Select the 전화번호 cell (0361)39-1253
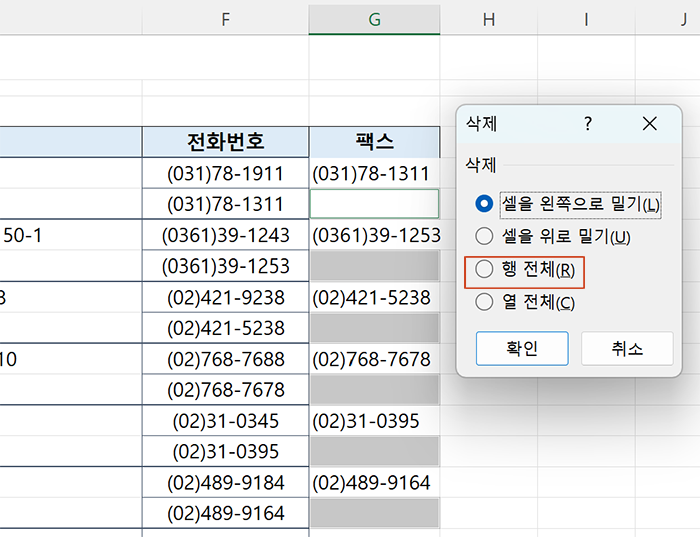 coord(225,266)
